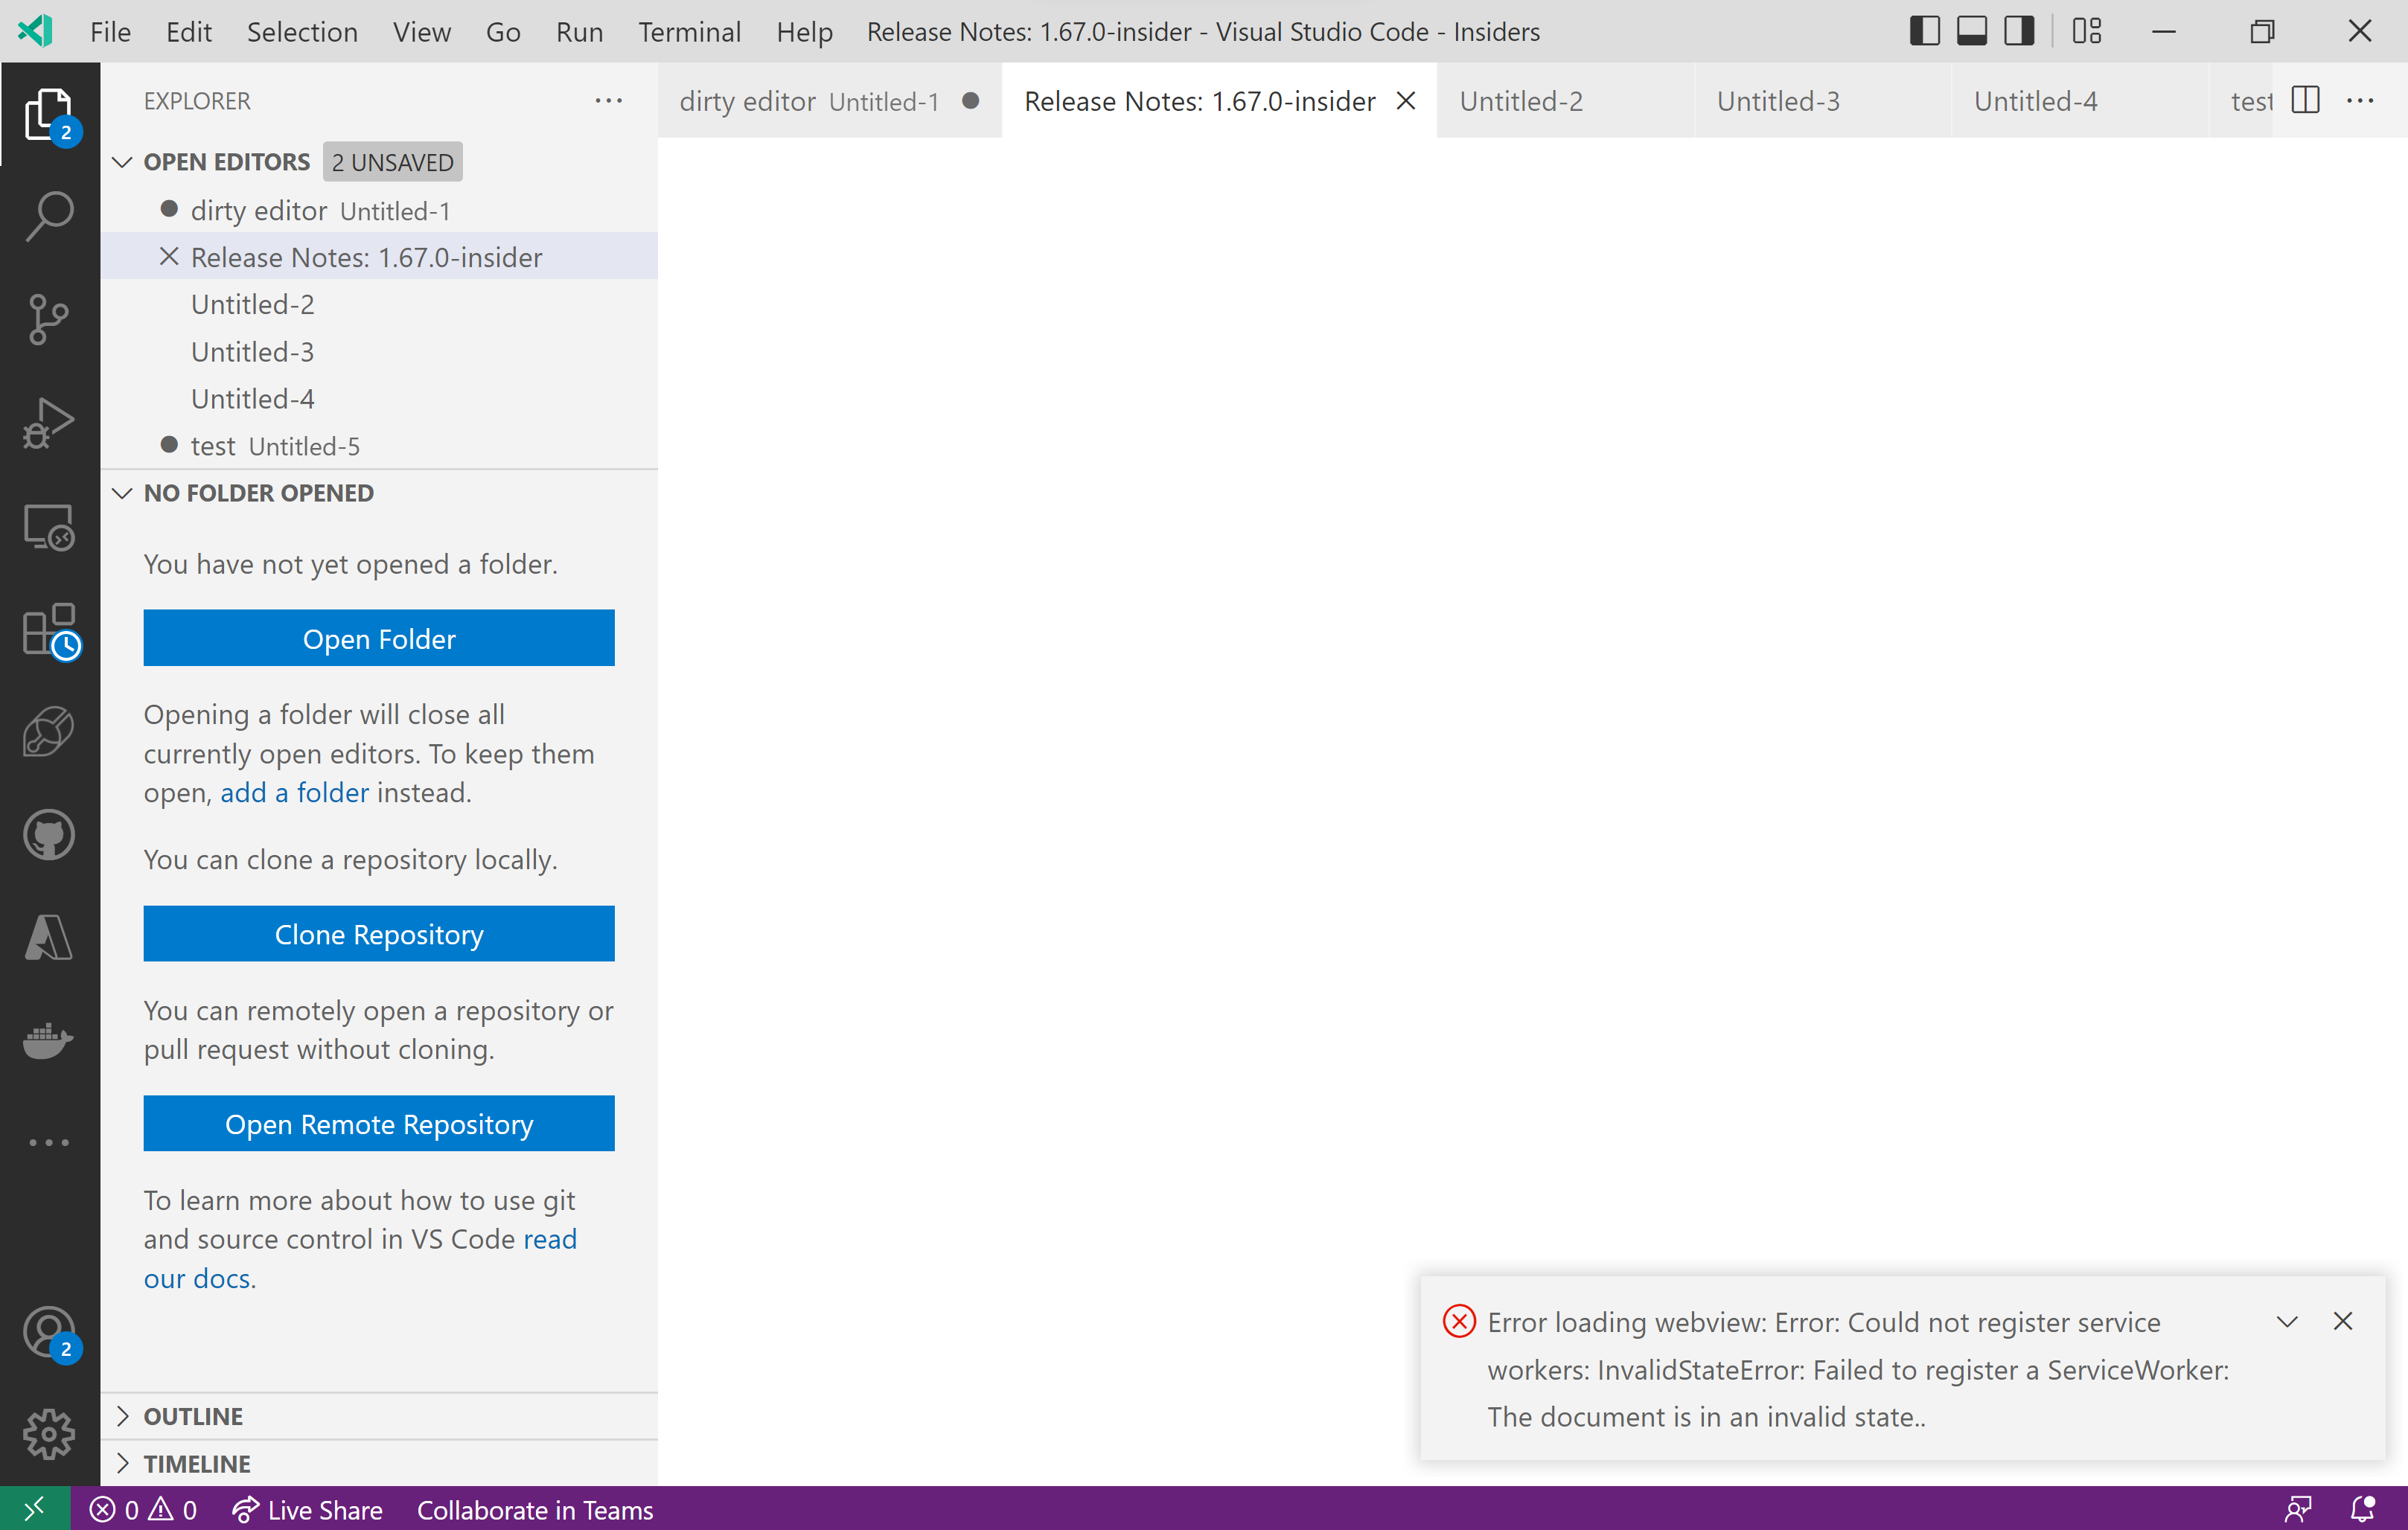Image resolution: width=2408 pixels, height=1530 pixels.
Task: Click the feedback icon in status bar
Action: click(x=2297, y=1509)
